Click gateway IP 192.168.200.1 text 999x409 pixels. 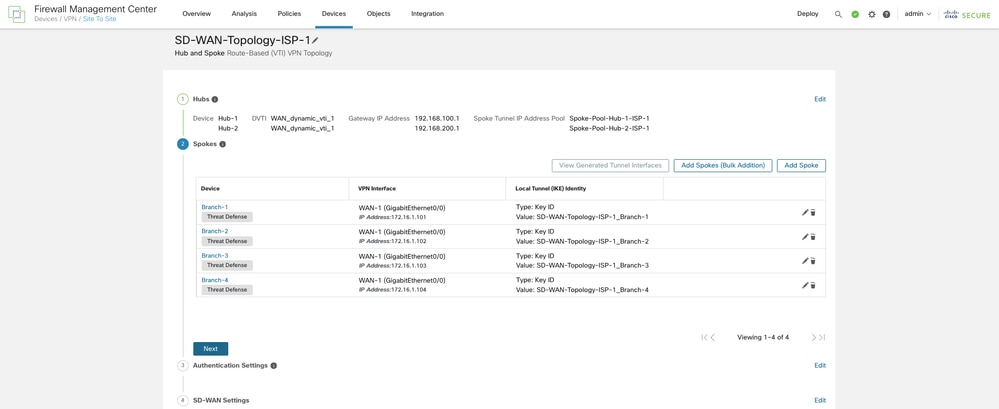click(437, 128)
